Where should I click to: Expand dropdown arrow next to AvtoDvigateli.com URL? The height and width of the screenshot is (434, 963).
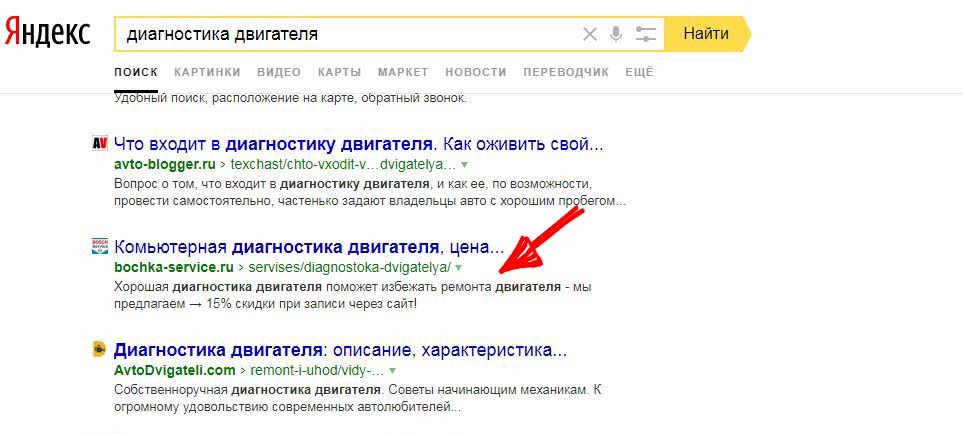tap(392, 370)
